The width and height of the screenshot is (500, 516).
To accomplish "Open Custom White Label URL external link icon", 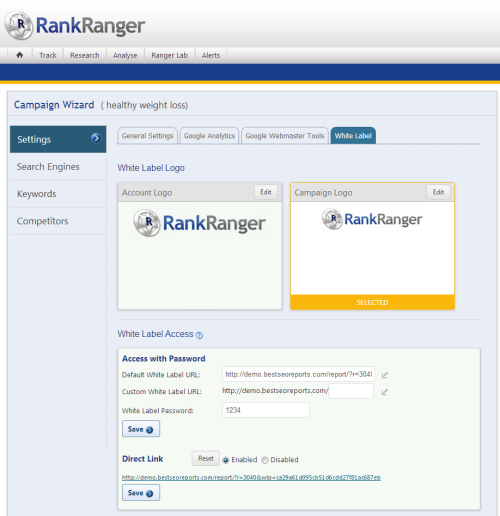I will pyautogui.click(x=384, y=392).
